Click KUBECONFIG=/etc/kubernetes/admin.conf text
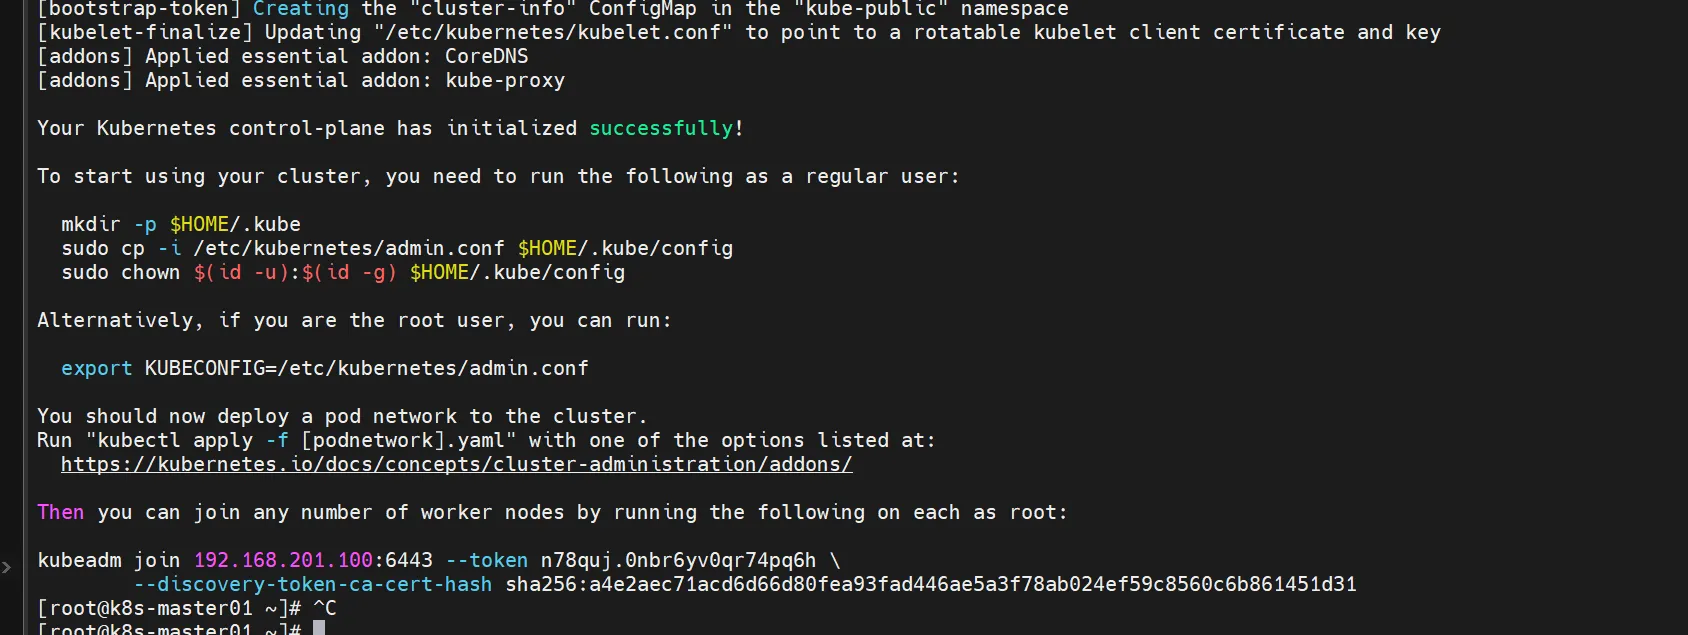Viewport: 1688px width, 635px height. pyautogui.click(x=367, y=368)
